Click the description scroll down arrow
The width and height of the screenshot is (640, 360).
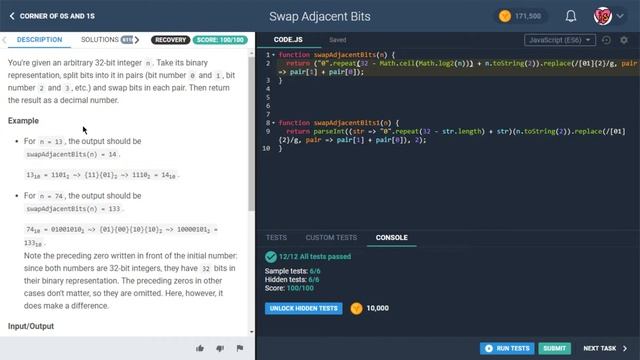[251, 332]
